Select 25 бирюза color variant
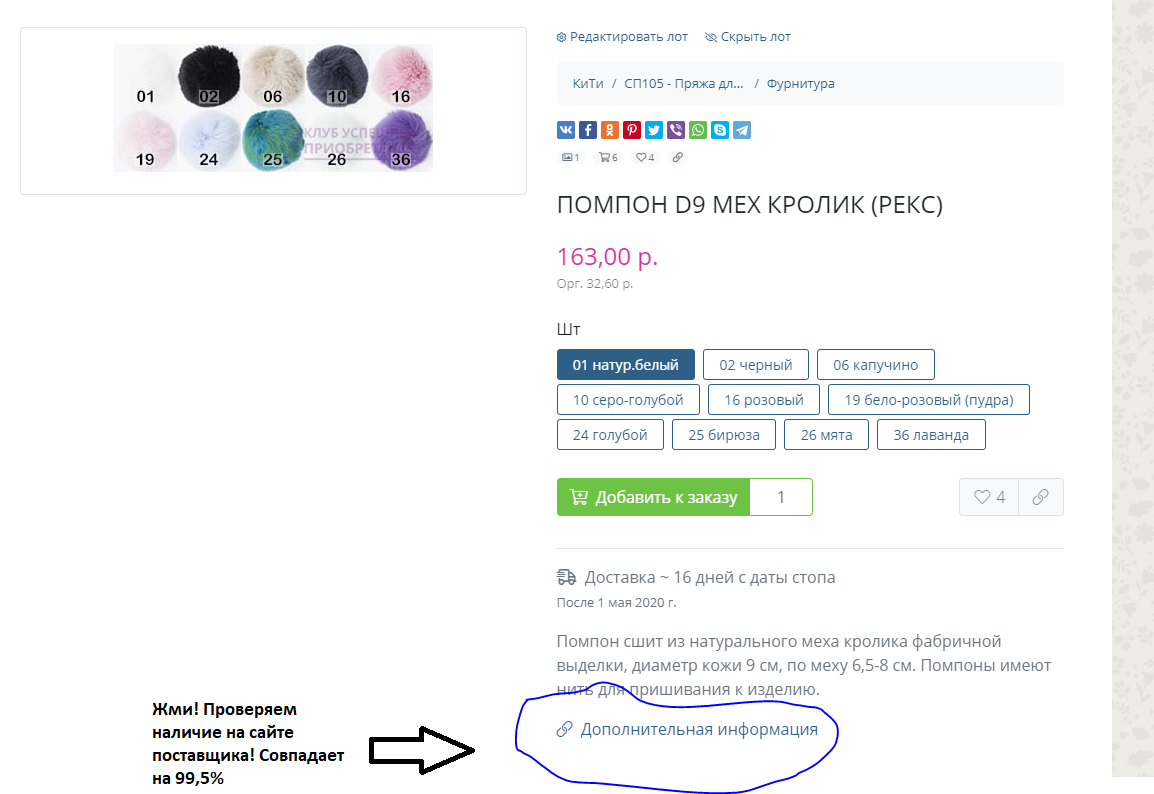The image size is (1154, 794). pyautogui.click(x=724, y=435)
